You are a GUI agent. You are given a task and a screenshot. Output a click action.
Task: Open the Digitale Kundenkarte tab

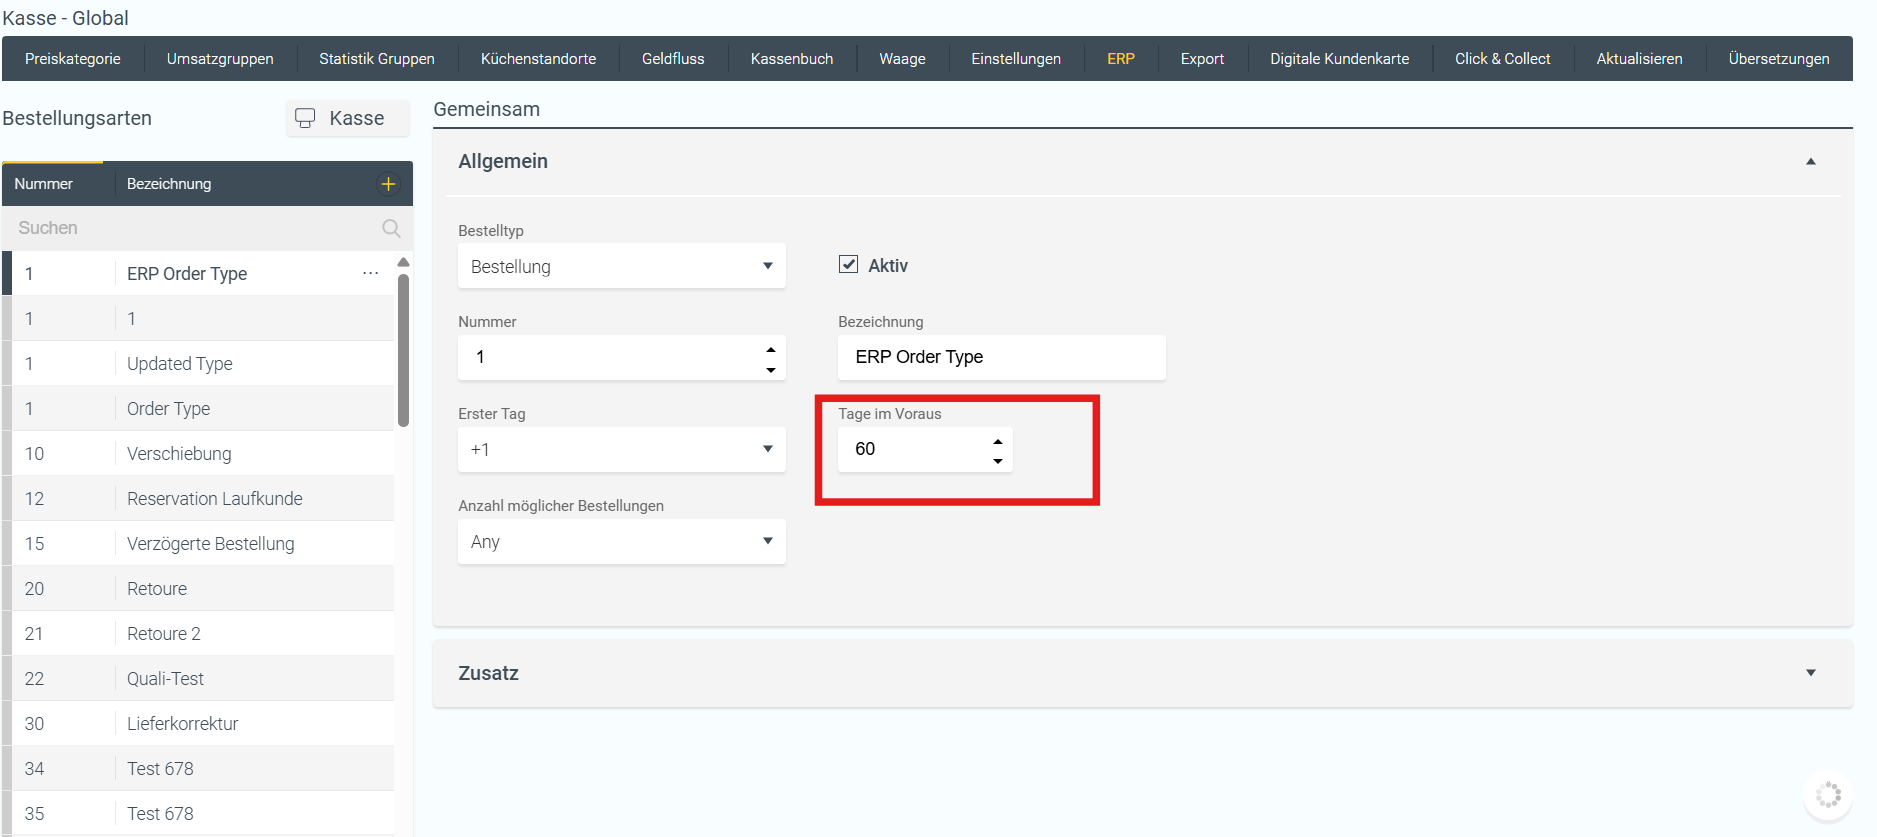point(1340,59)
